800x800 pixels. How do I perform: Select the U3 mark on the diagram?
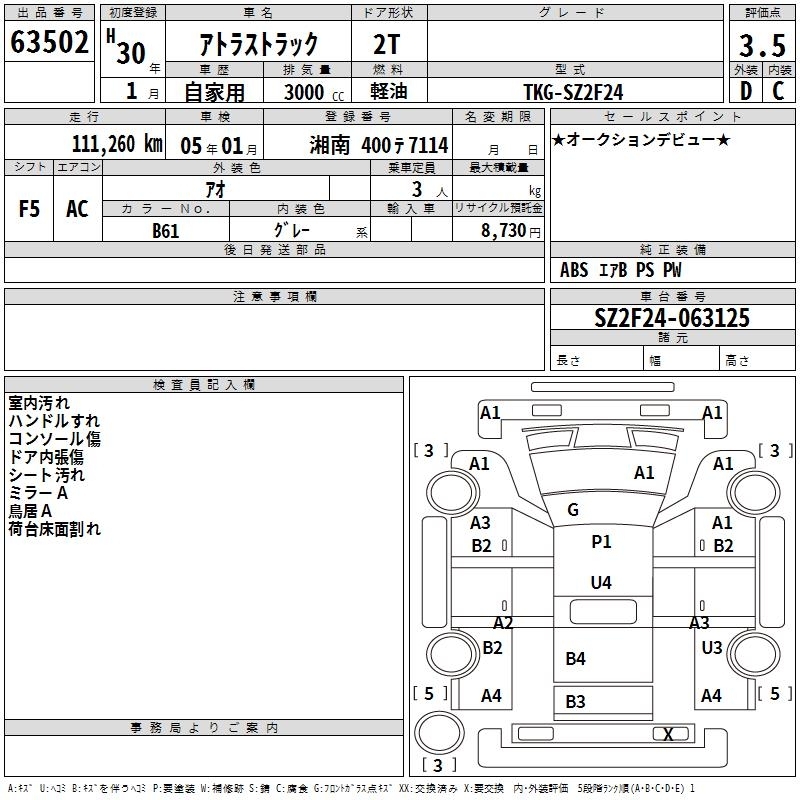[711, 648]
